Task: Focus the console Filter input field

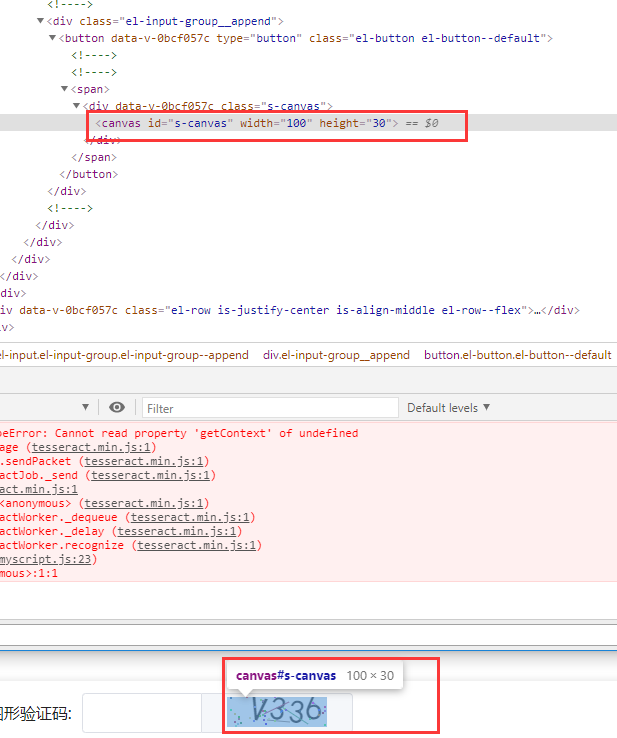Action: 270,408
